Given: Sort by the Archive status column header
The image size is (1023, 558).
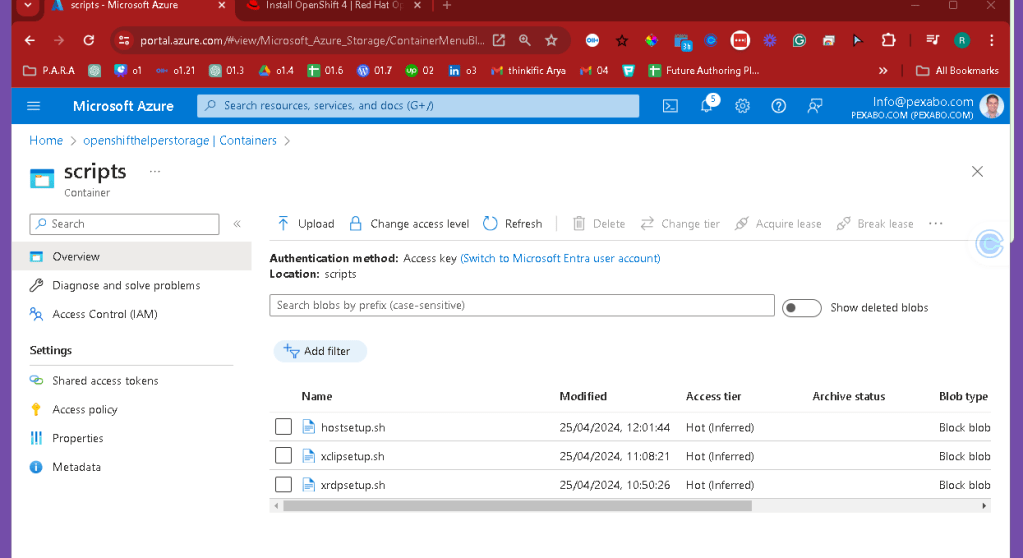Looking at the screenshot, I should point(848,396).
